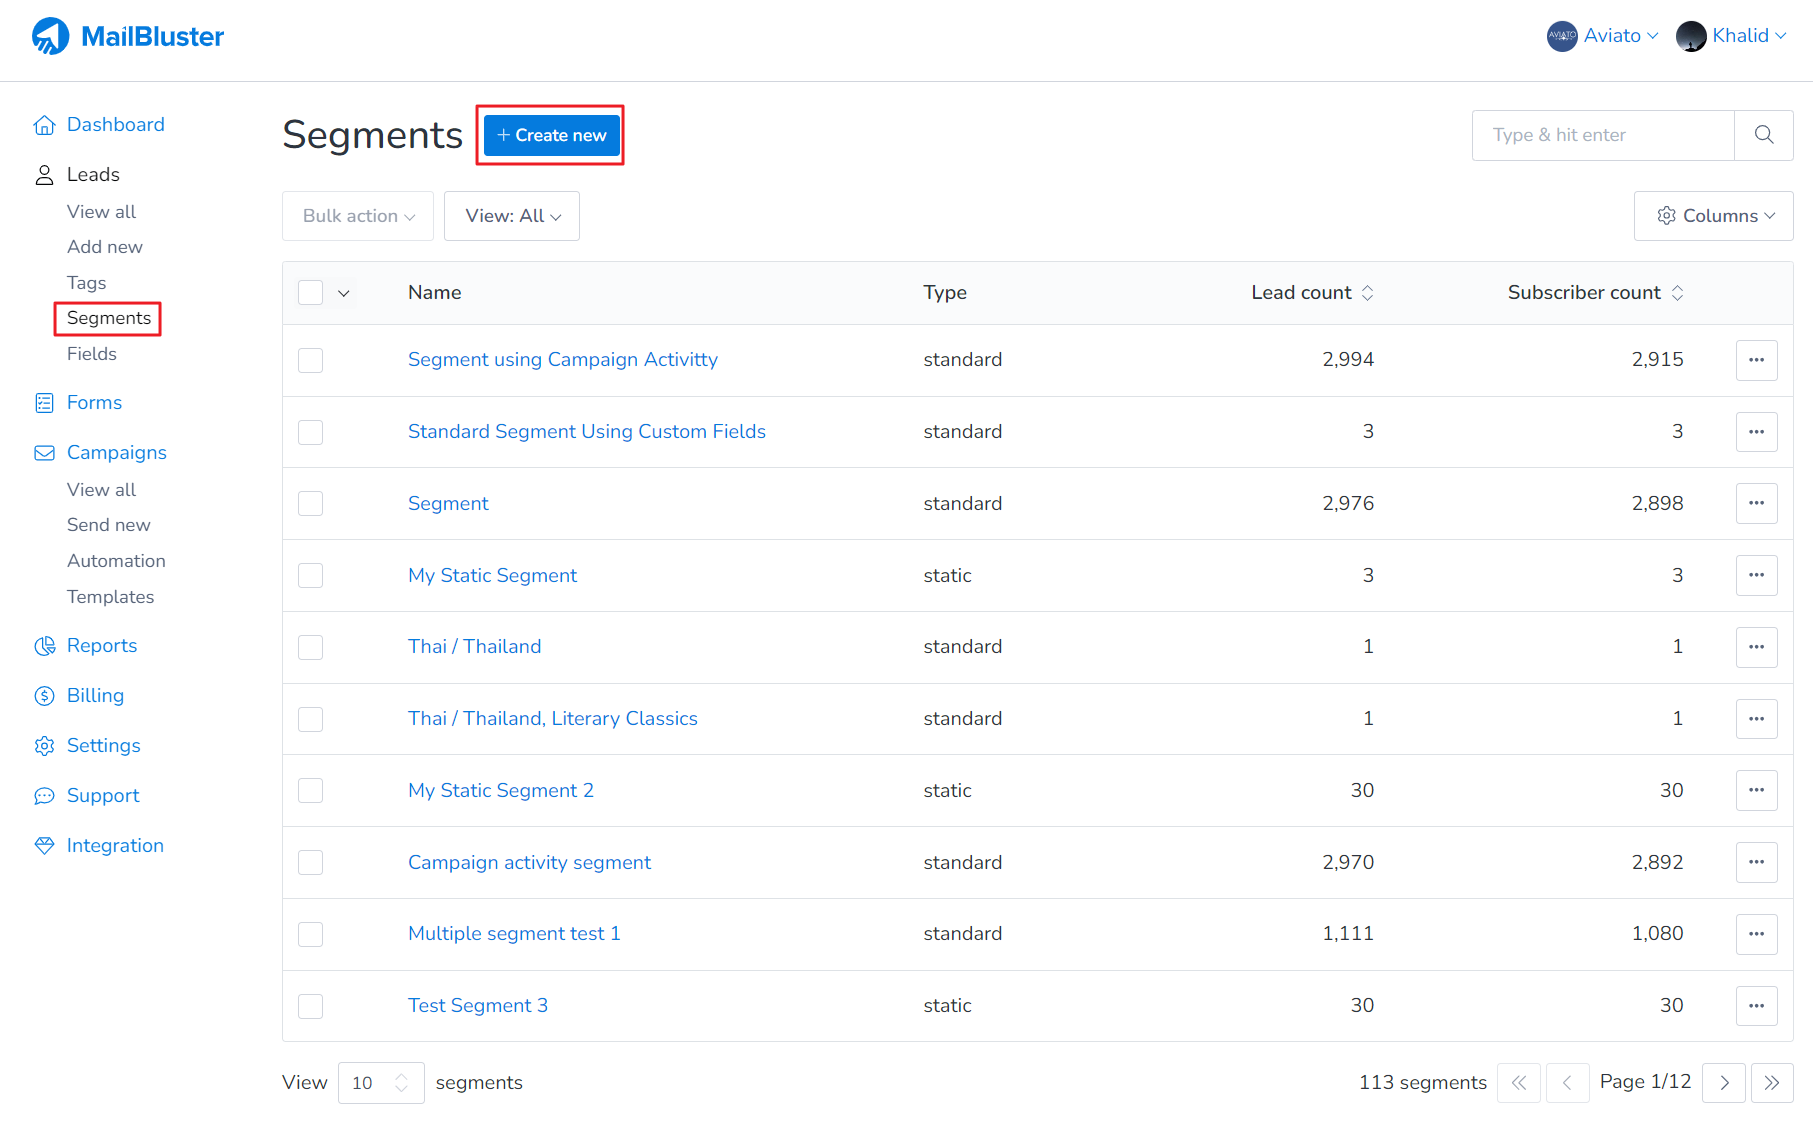Screen dimensions: 1813x1121
Task: Click the Dashboard home icon
Action: pyautogui.click(x=44, y=125)
